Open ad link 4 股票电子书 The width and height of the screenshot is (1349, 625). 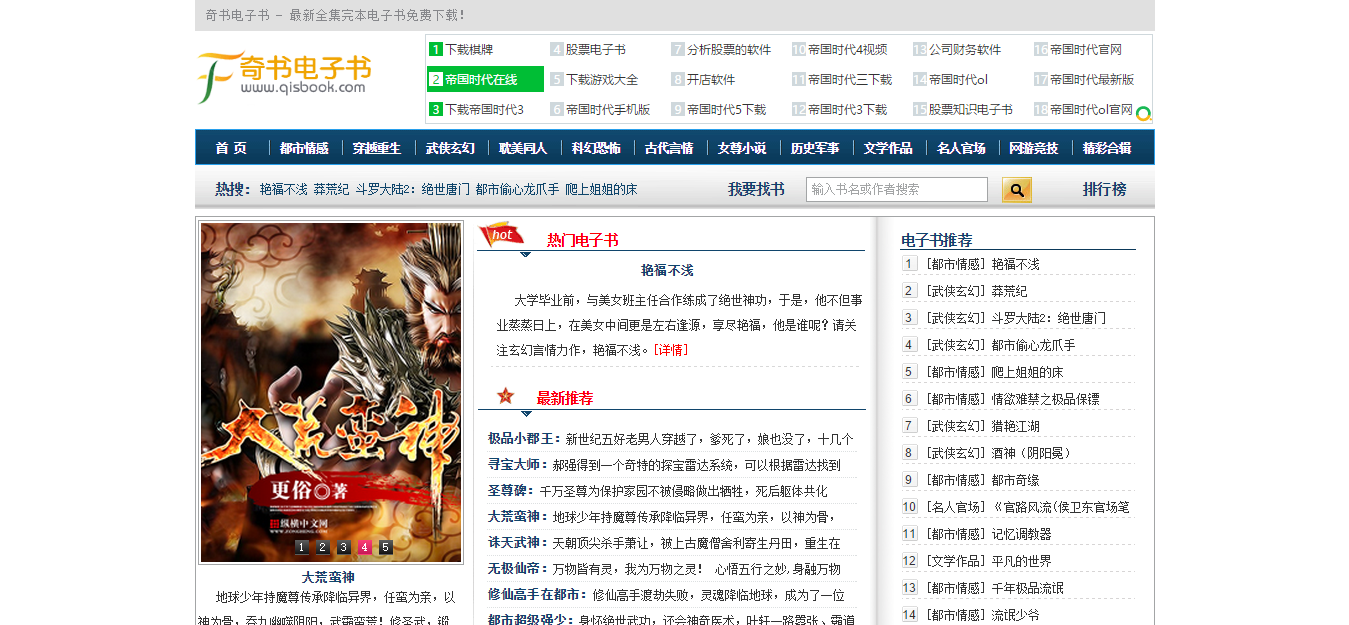coord(596,49)
